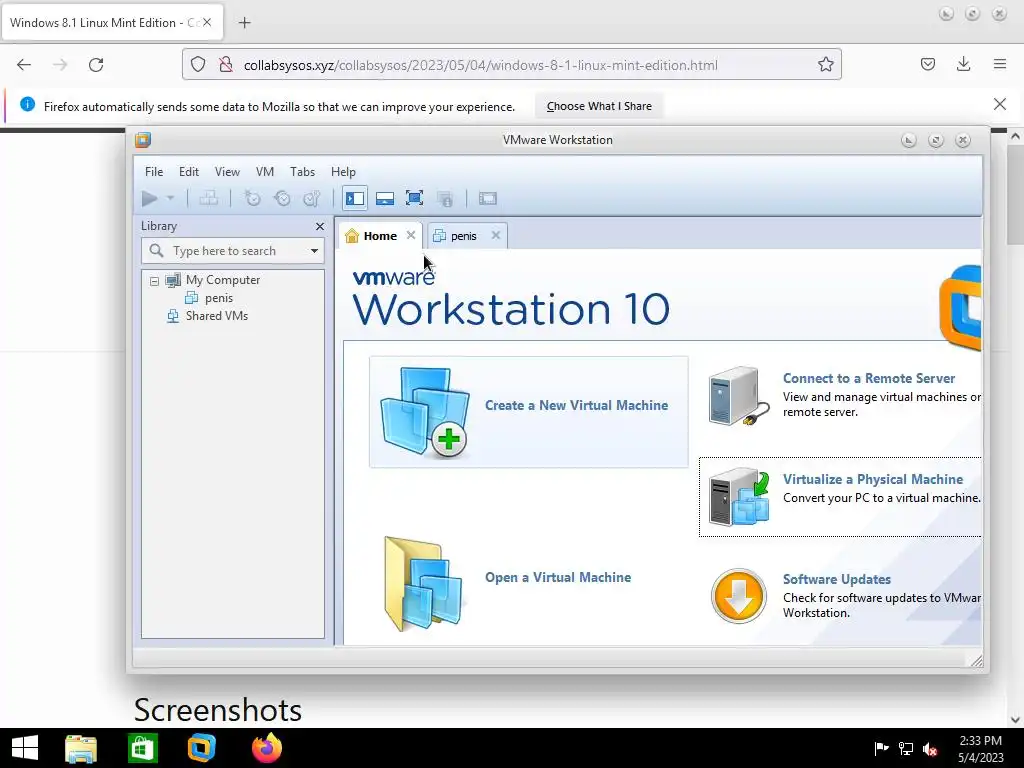This screenshot has height=768, width=1024.
Task: Open the Store icon on the taskbar
Action: click(142, 748)
